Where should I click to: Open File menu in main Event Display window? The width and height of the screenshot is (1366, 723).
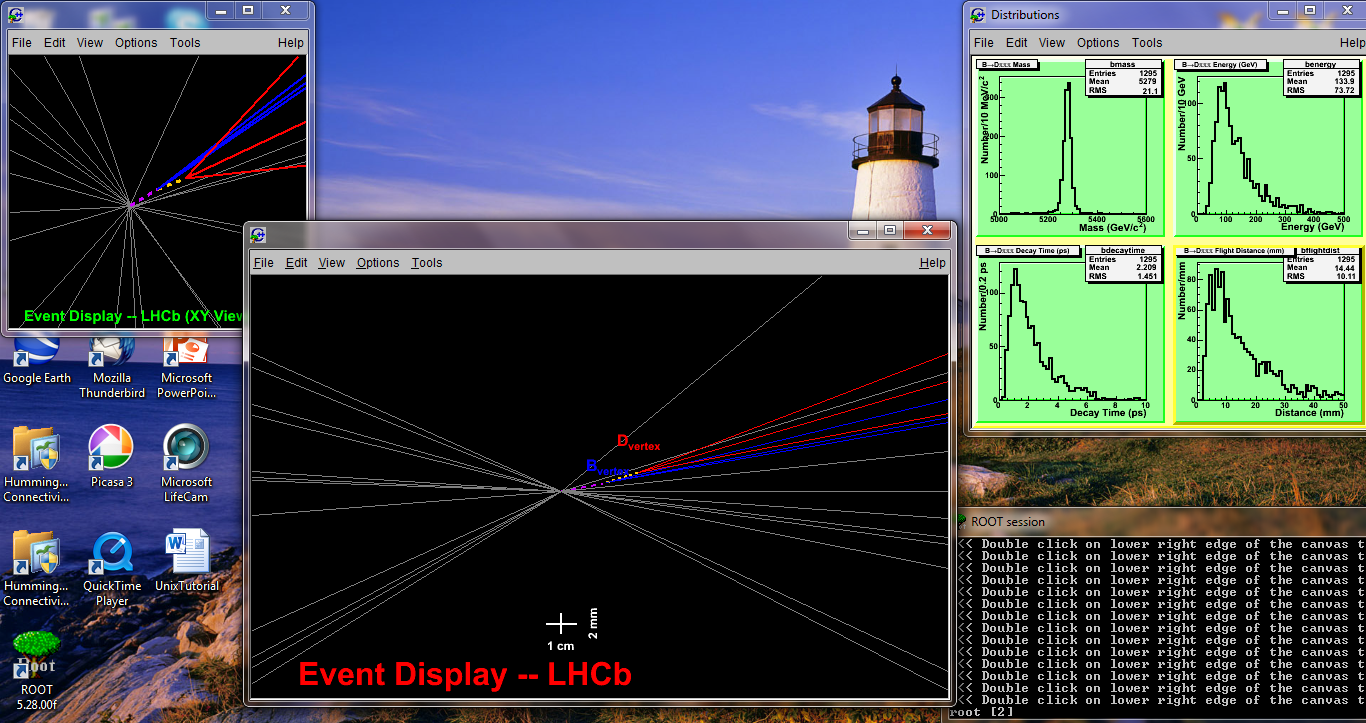[263, 263]
